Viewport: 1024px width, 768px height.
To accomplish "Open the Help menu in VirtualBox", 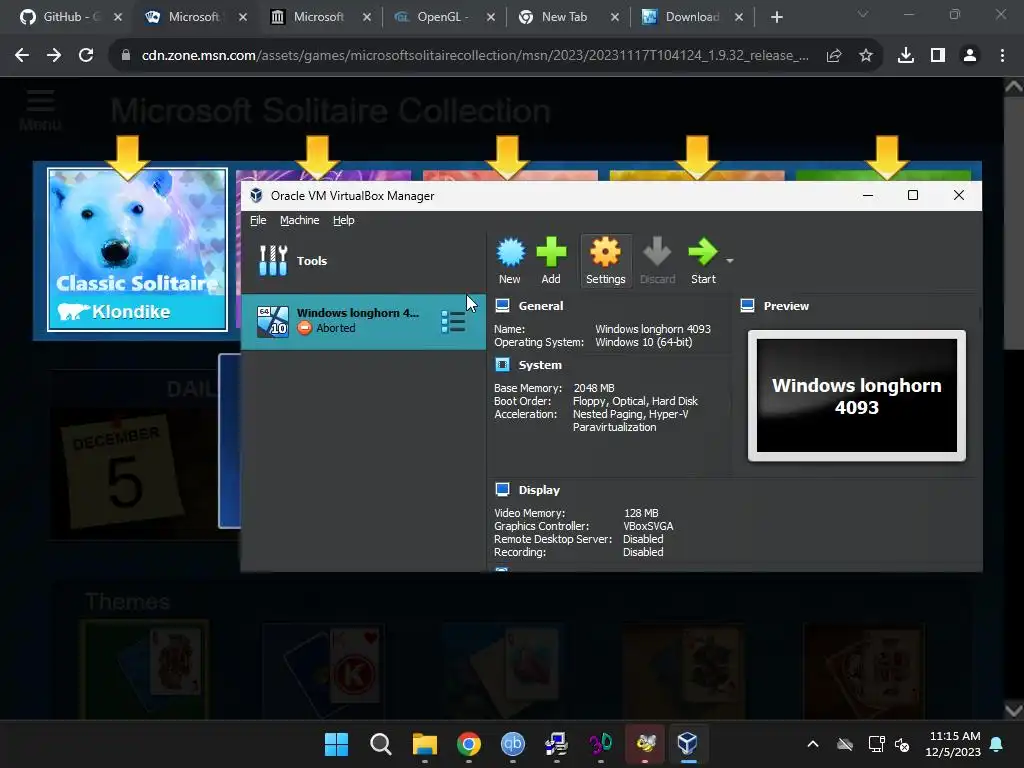I will [x=344, y=220].
